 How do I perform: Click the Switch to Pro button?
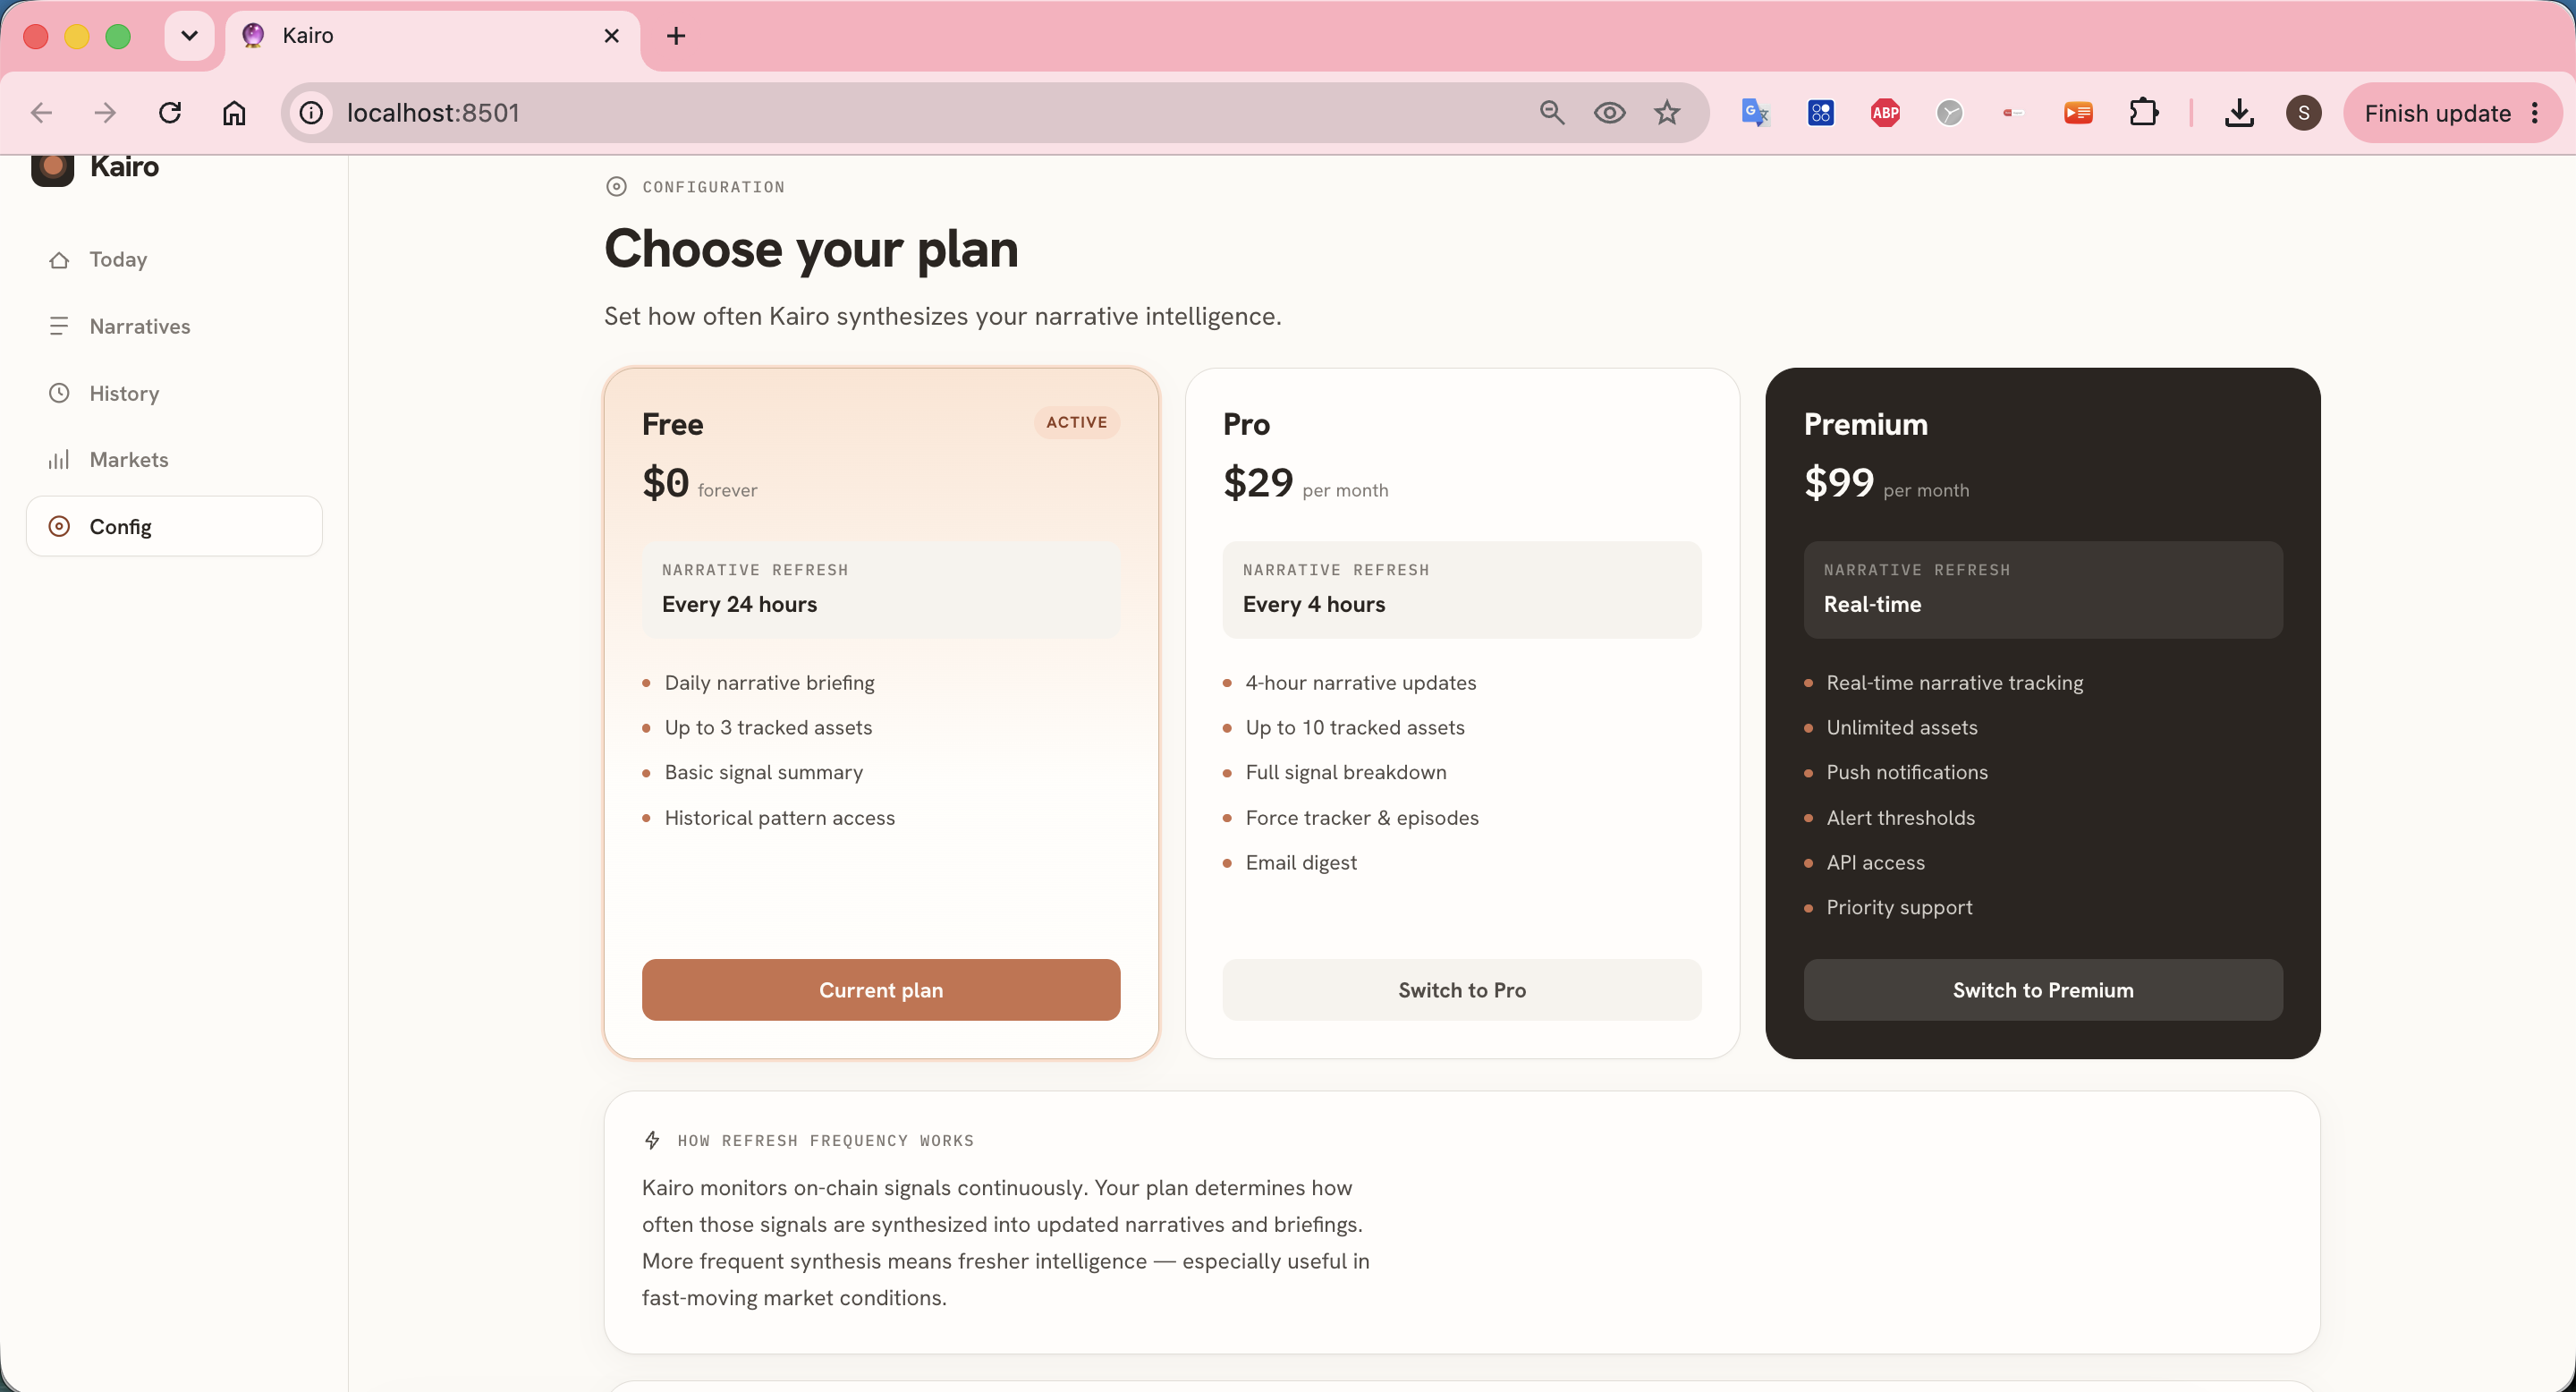pos(1461,989)
